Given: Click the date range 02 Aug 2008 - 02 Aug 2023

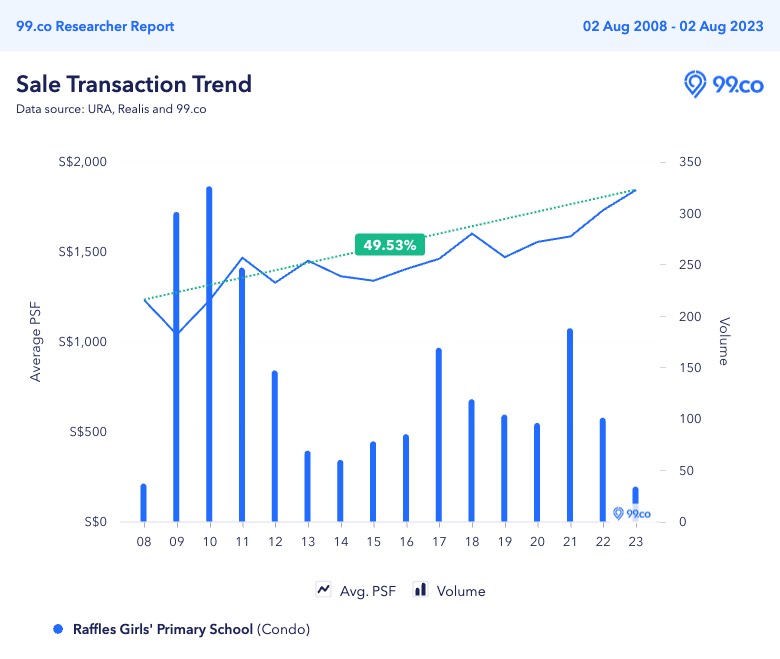Looking at the screenshot, I should [673, 26].
